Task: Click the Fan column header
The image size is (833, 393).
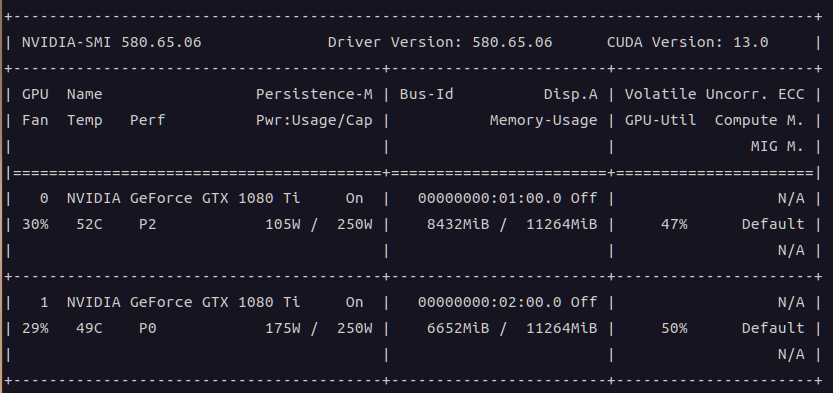Action: (35, 120)
